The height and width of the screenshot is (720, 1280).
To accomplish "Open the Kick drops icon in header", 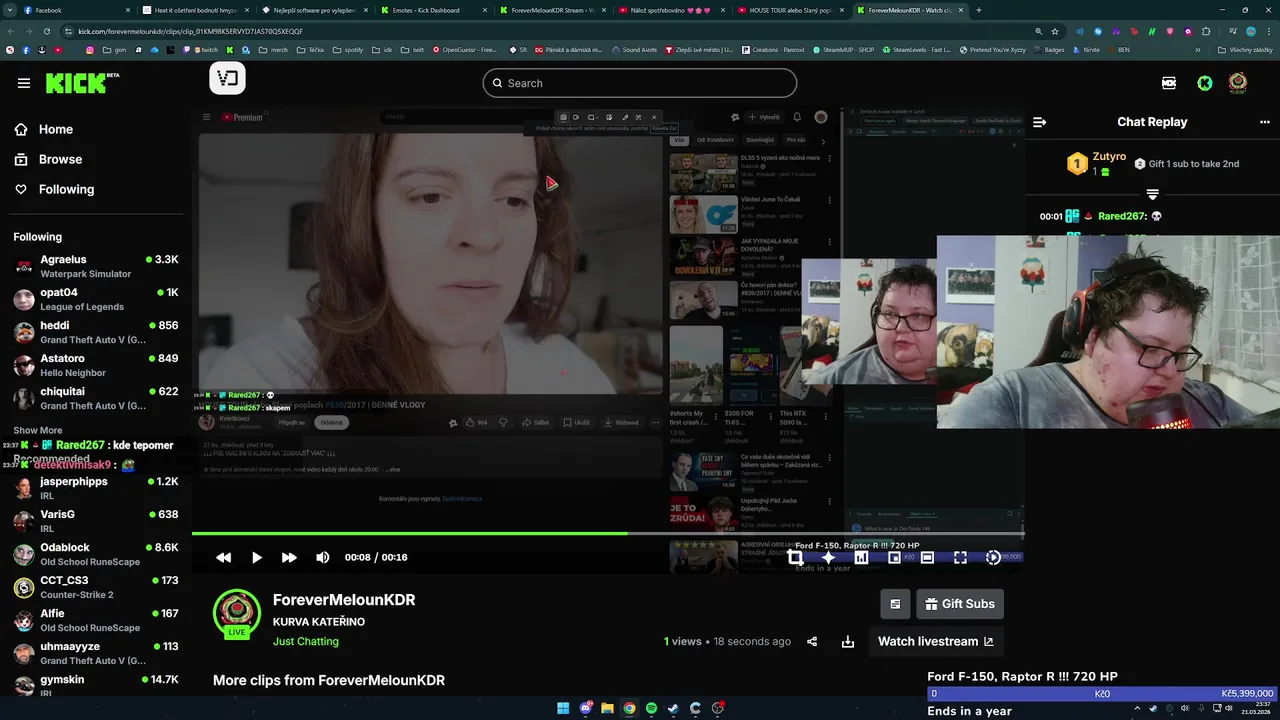I will [1169, 83].
